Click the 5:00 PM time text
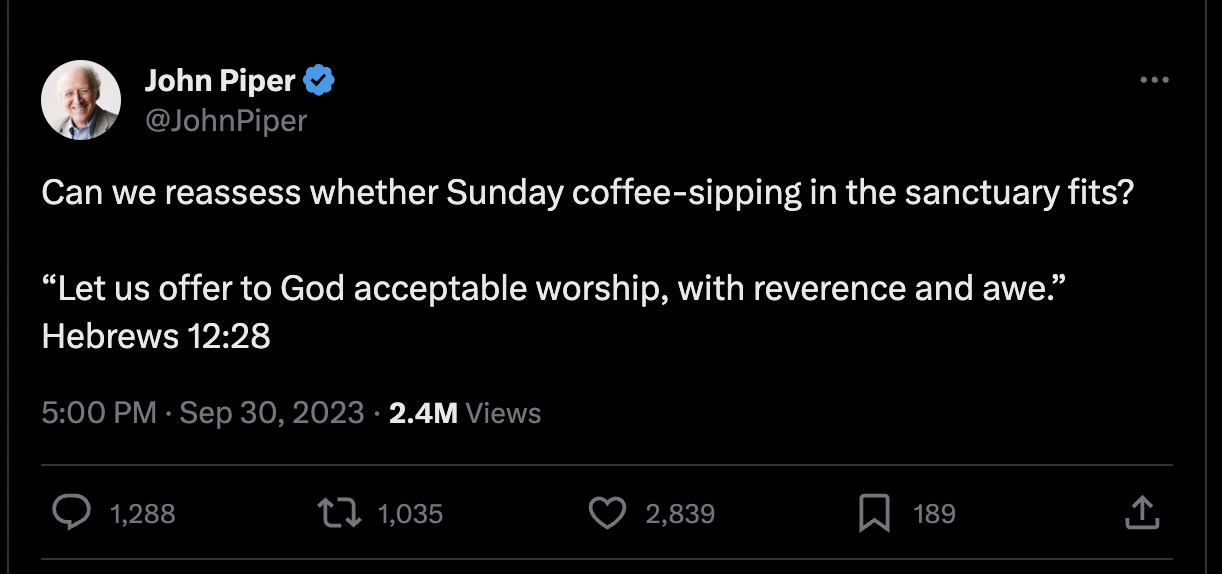This screenshot has height=574, width=1222. [x=99, y=413]
